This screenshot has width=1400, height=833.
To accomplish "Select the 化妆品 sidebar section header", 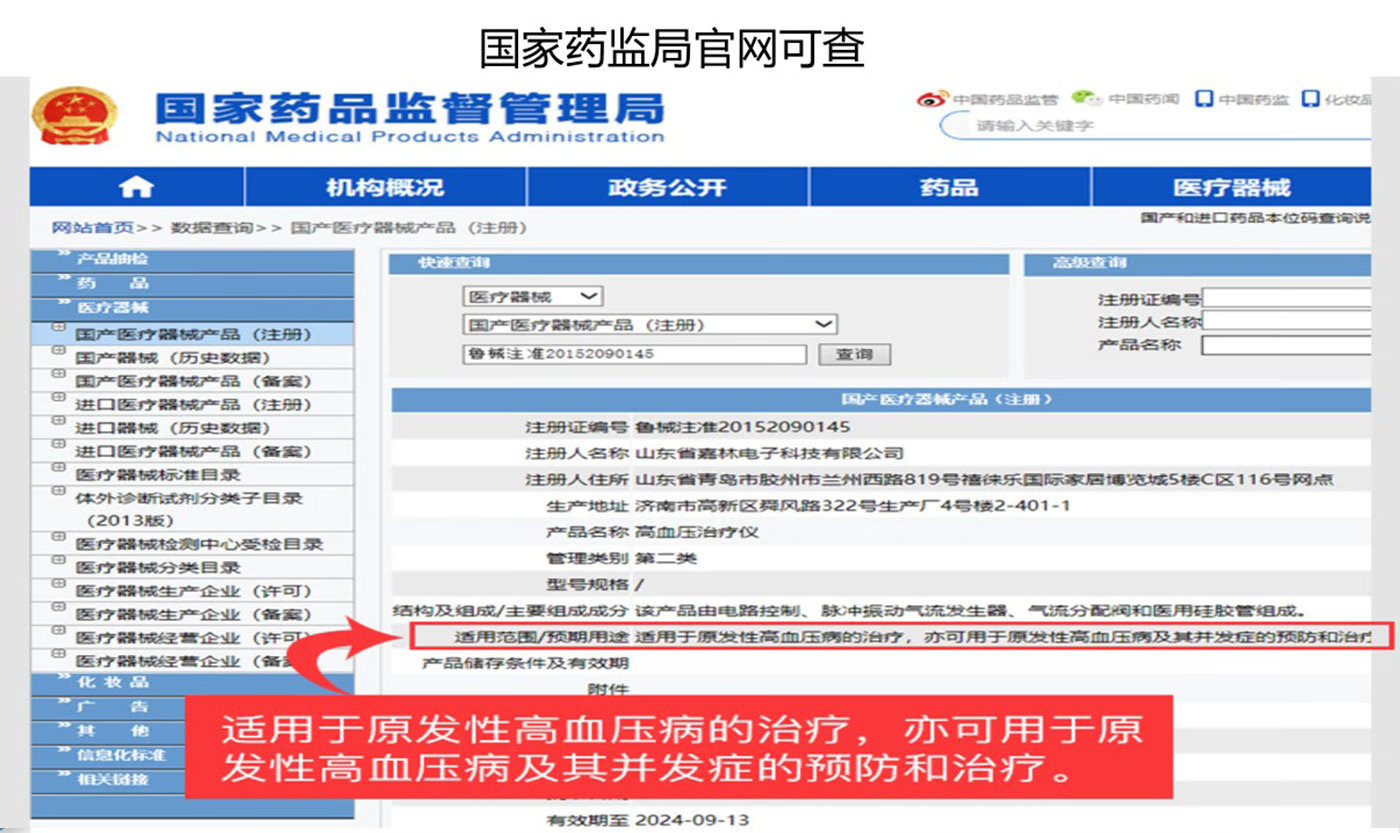I will tap(192, 682).
